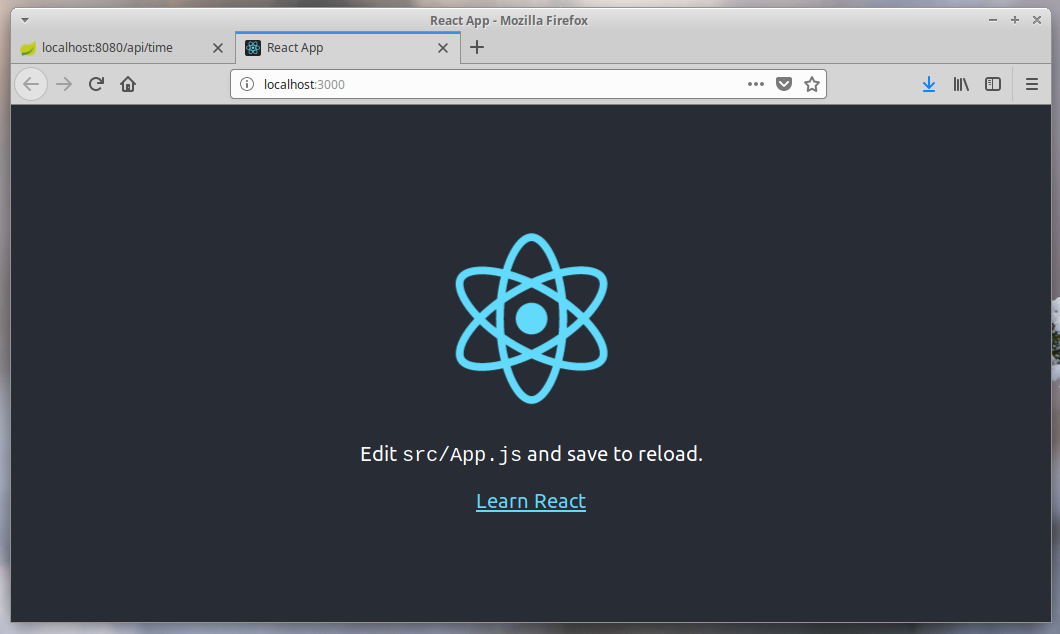Click the React favicon on the second tab
Viewport: 1060px width, 634px height.
(253, 47)
